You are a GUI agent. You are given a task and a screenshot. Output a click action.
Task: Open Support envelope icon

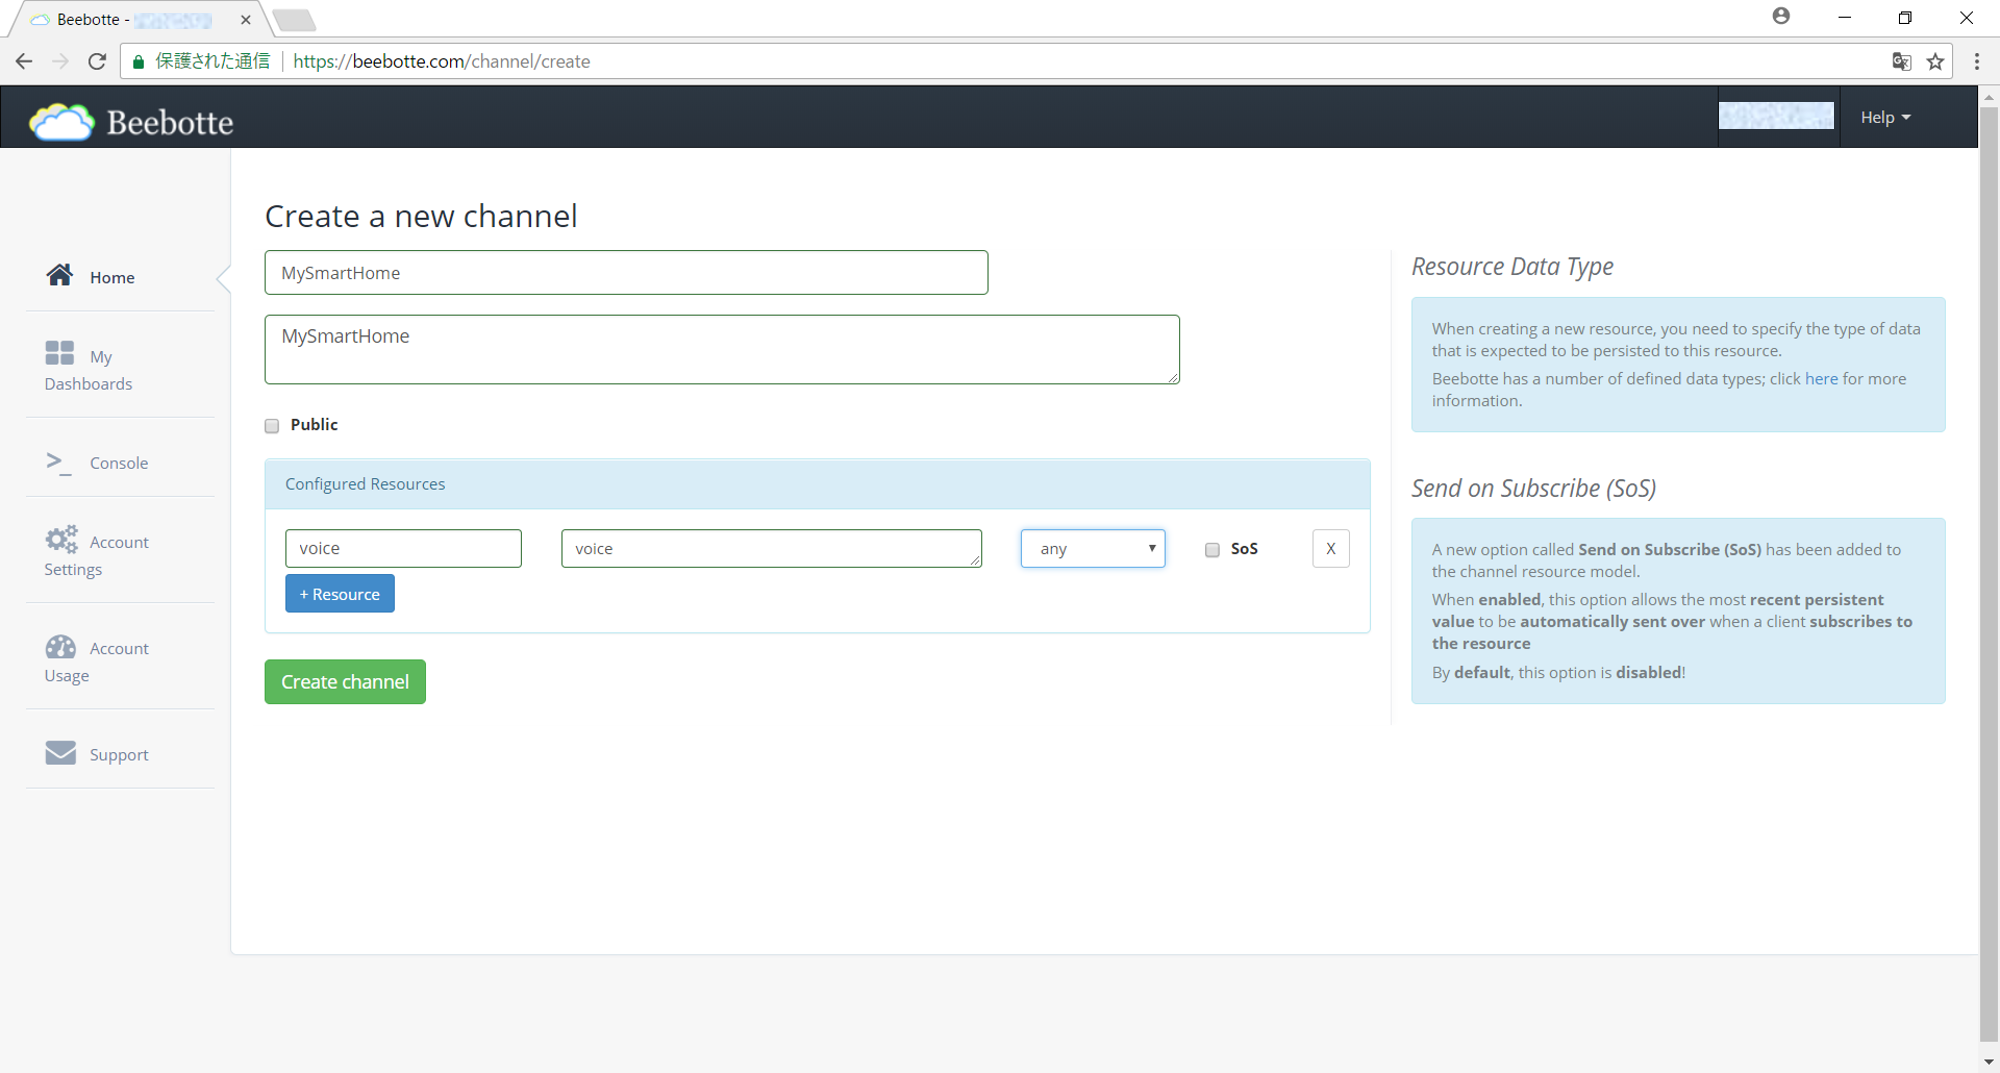[x=61, y=753]
